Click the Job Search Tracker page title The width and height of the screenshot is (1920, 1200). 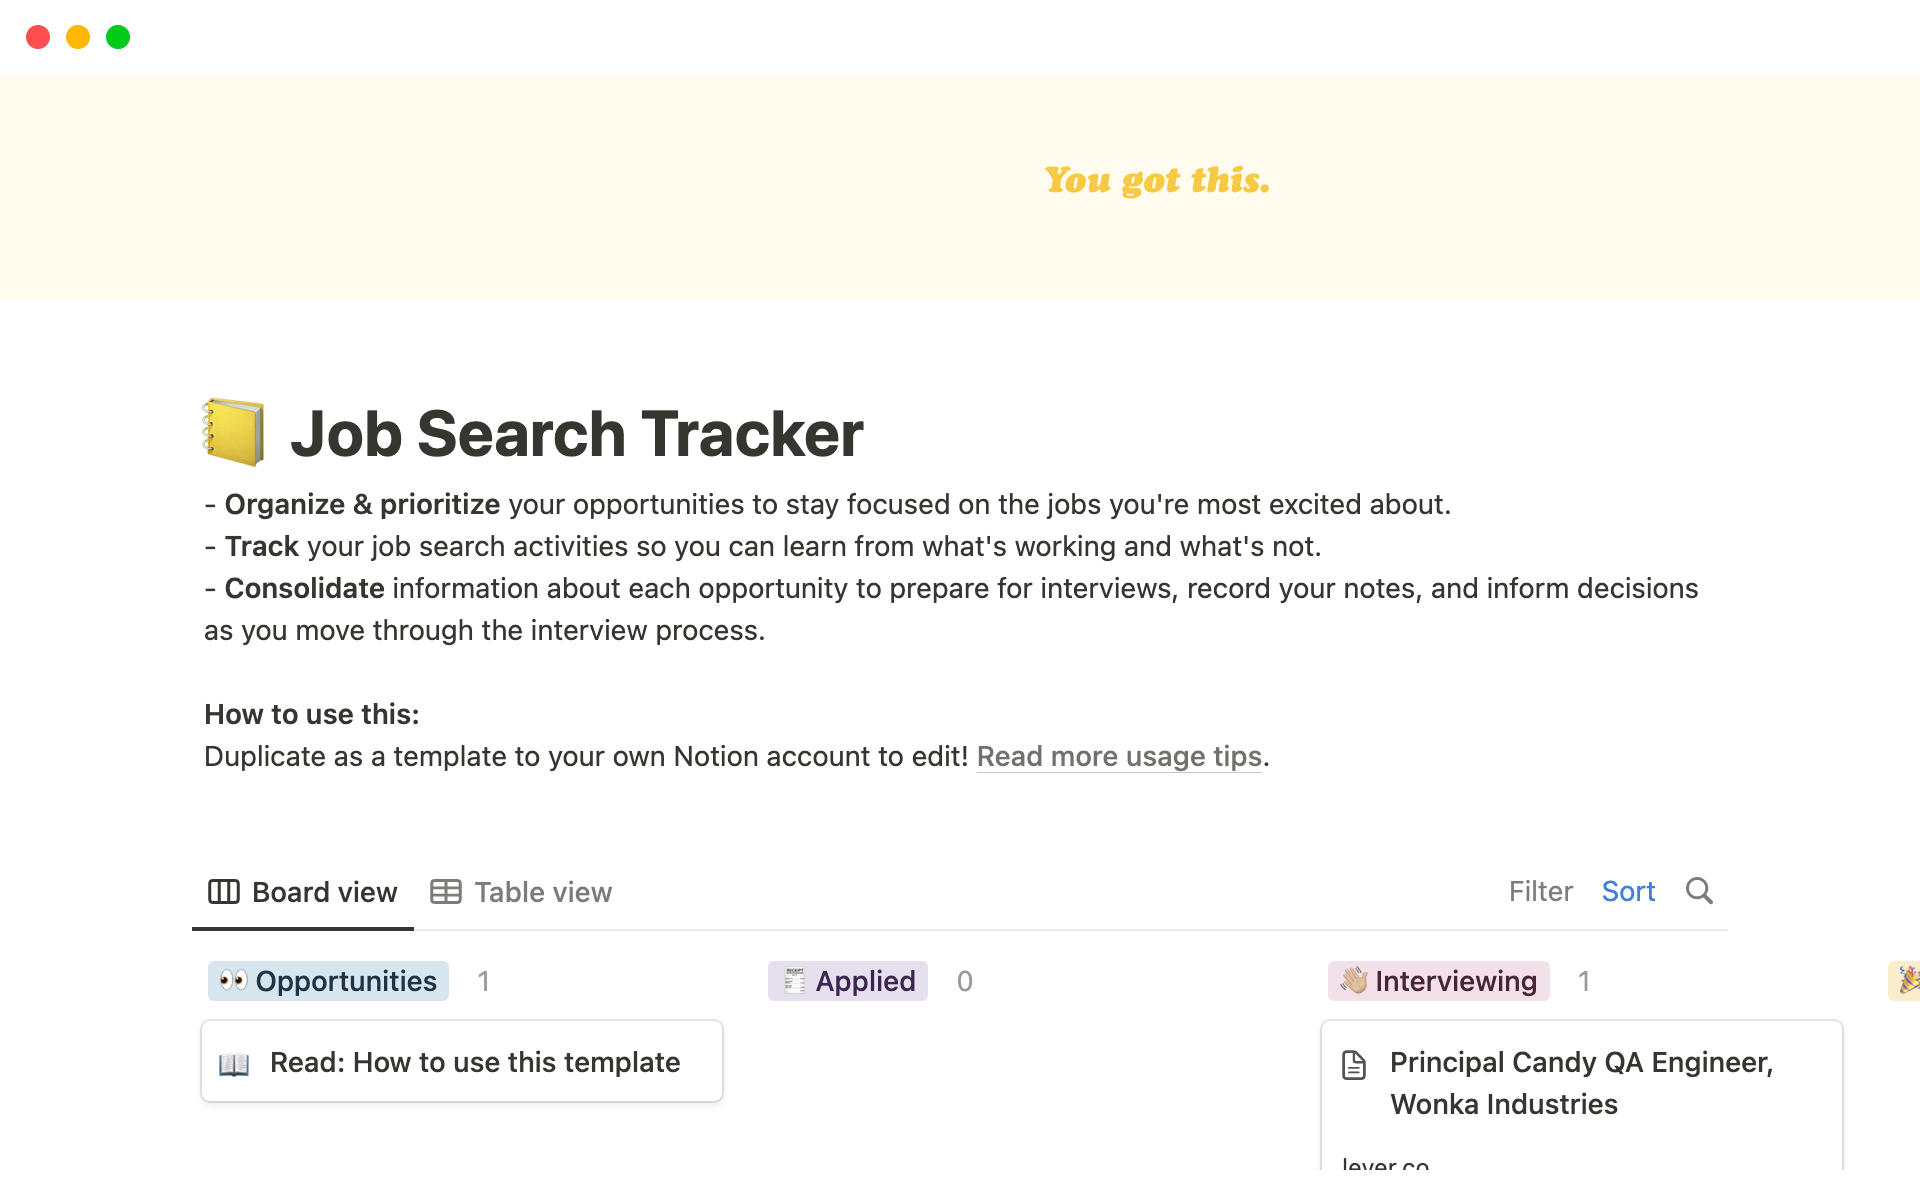coord(576,434)
